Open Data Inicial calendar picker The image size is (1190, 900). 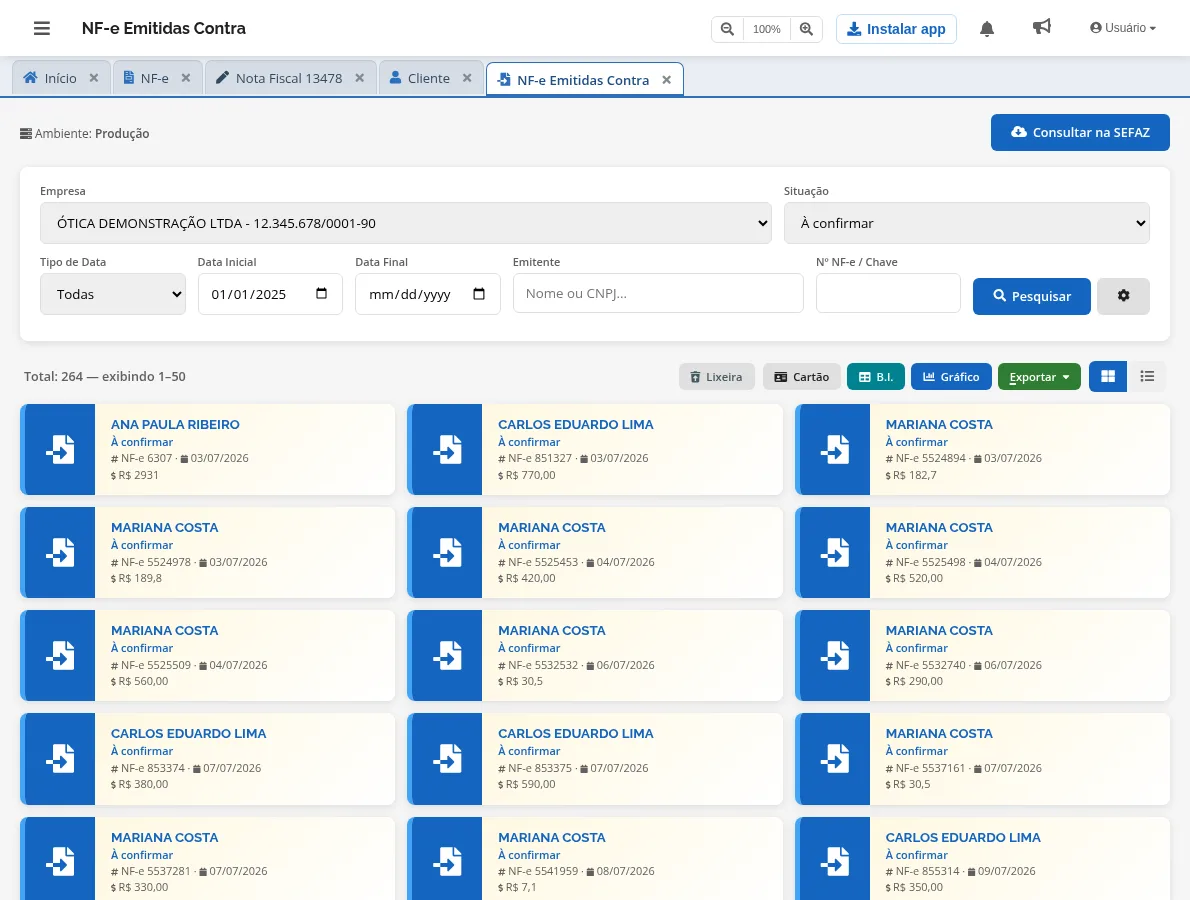point(322,294)
